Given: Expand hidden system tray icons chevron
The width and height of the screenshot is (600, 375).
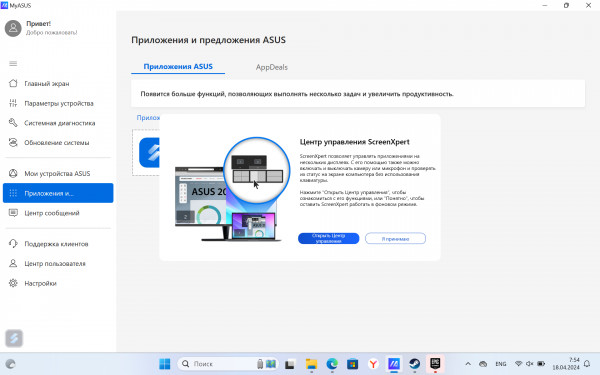Looking at the screenshot, I should [x=468, y=364].
